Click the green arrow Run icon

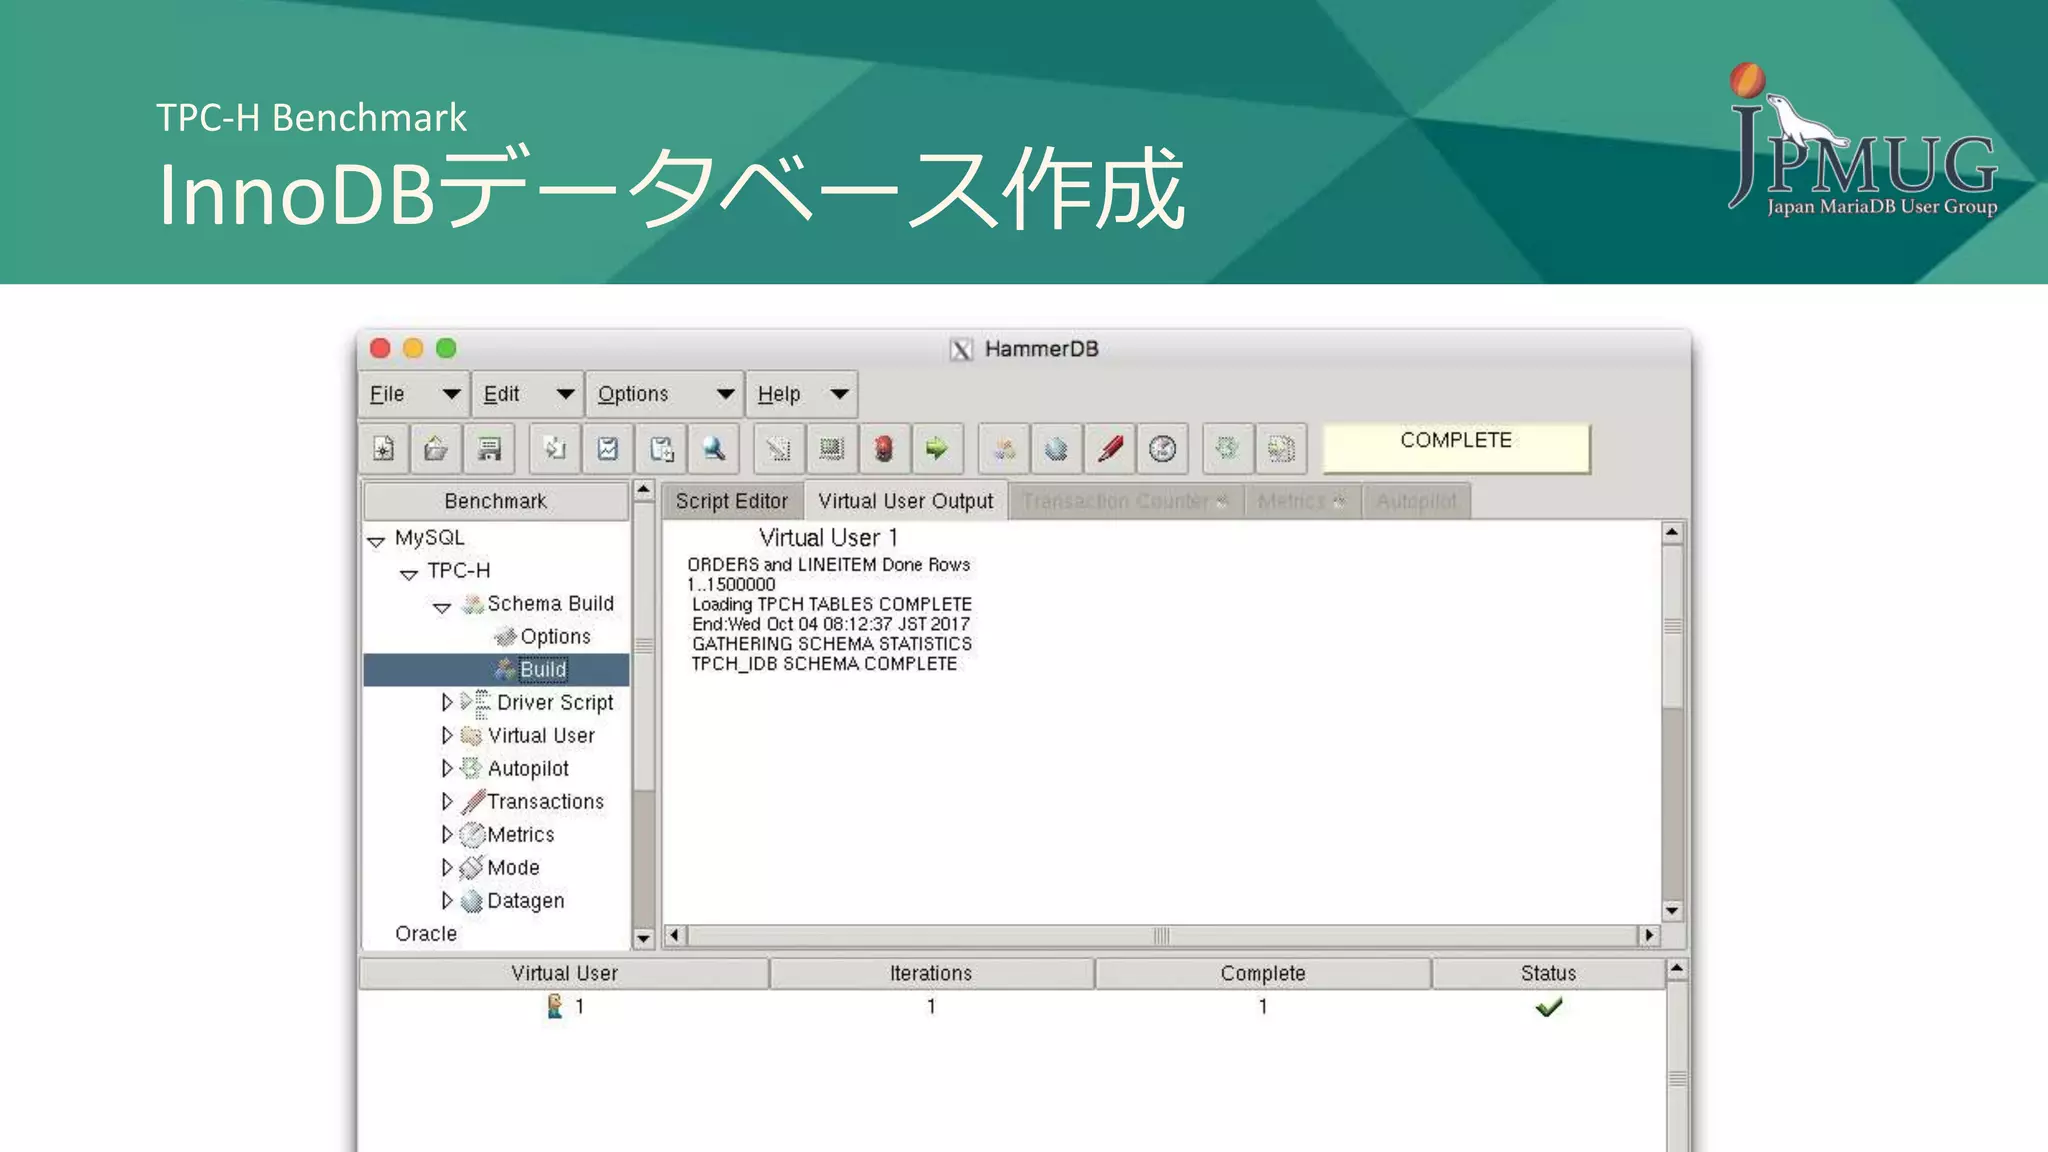(937, 449)
